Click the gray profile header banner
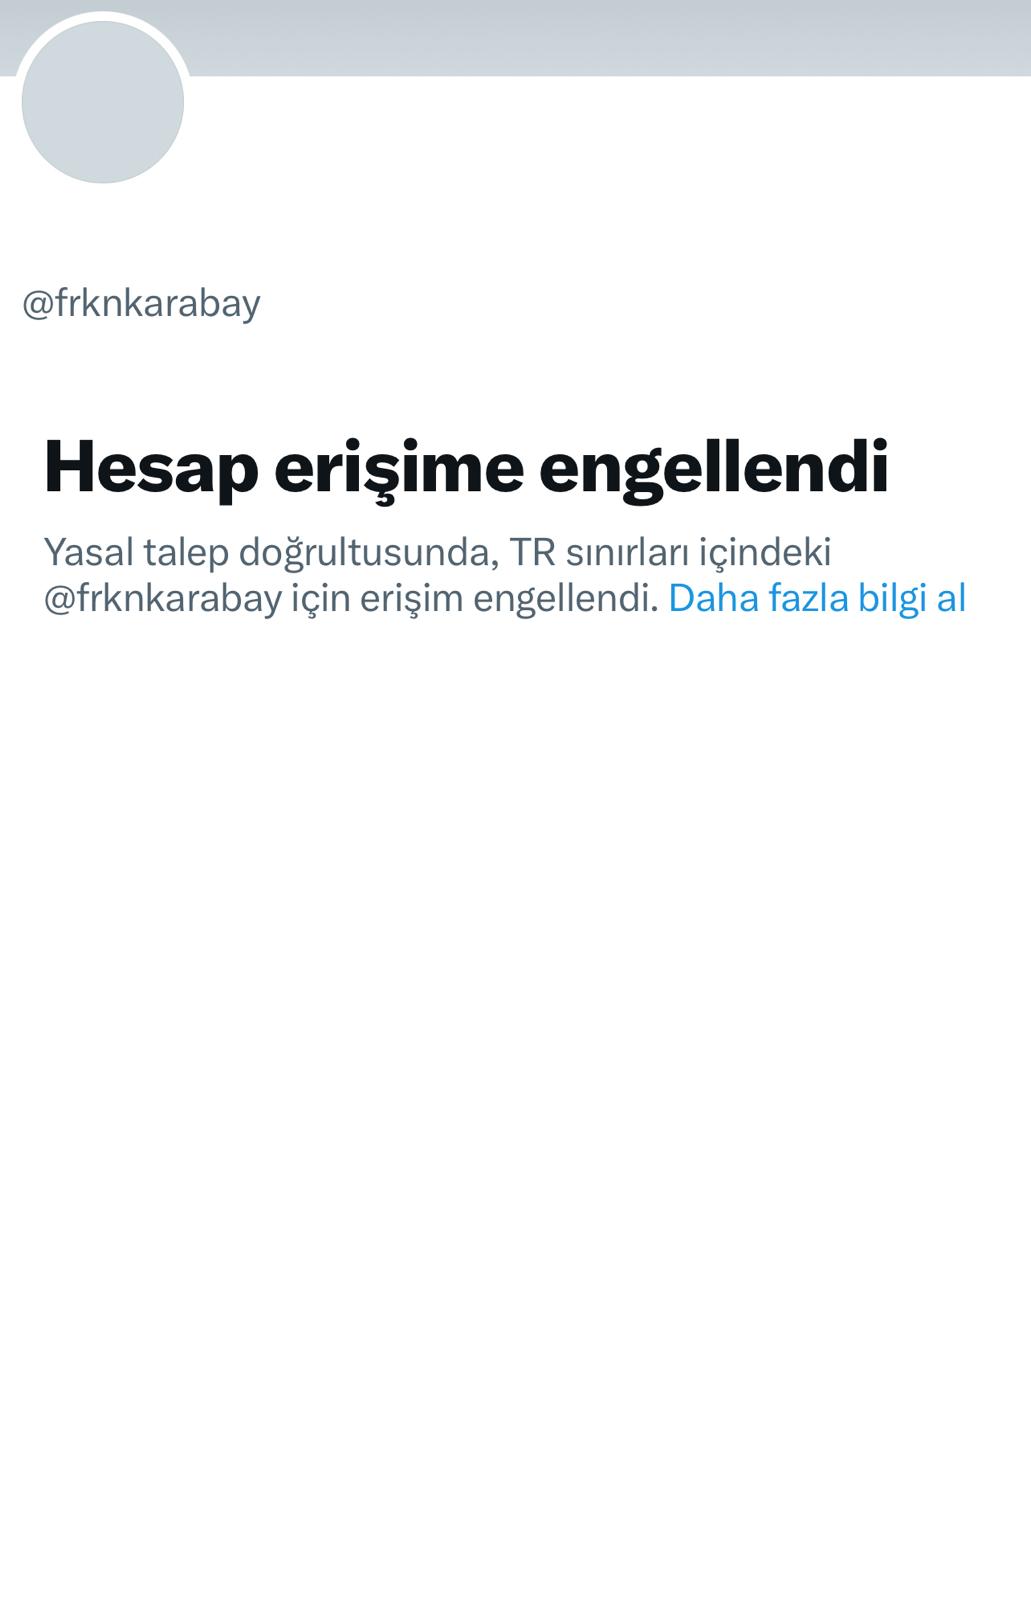 [515, 37]
